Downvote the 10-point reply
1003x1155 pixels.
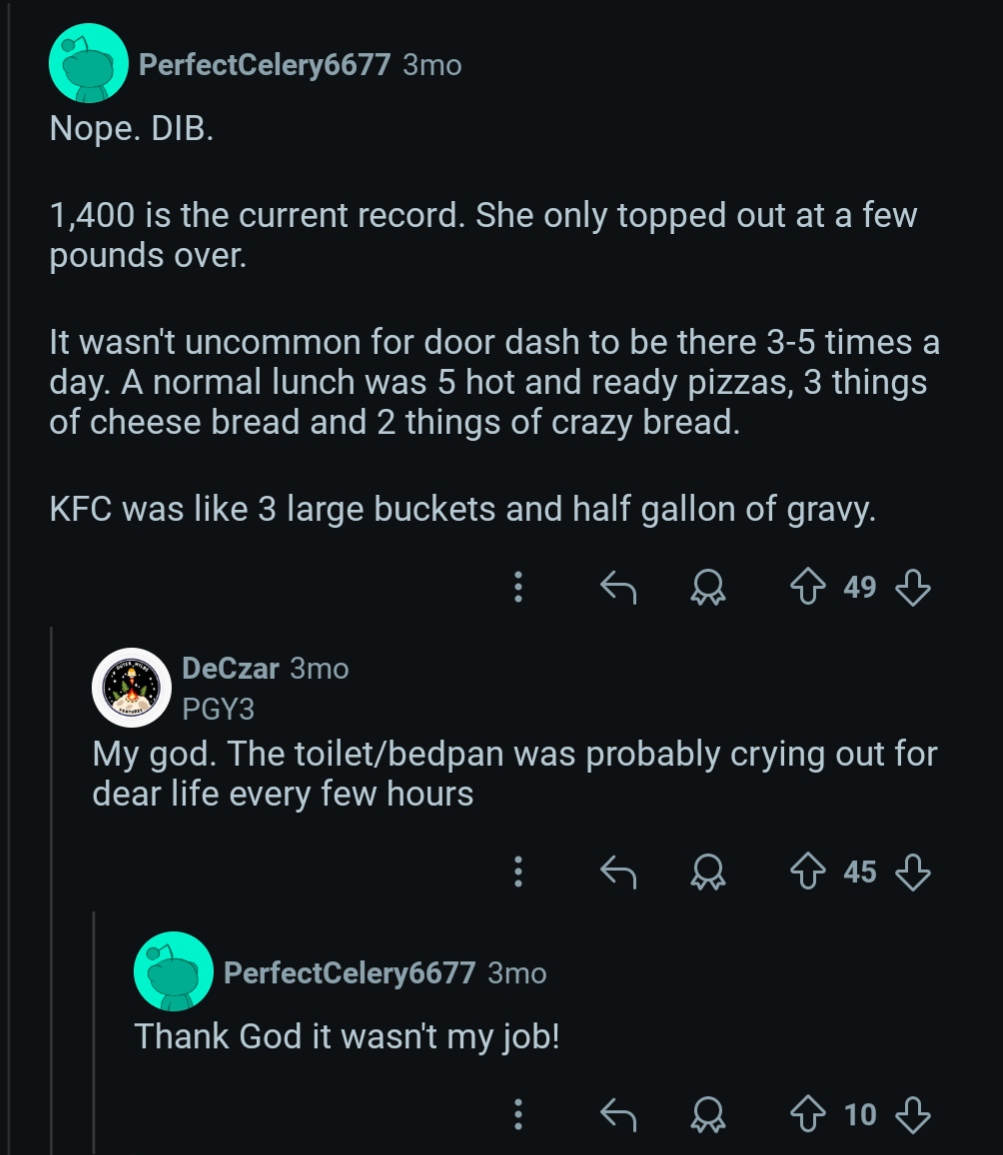911,1114
